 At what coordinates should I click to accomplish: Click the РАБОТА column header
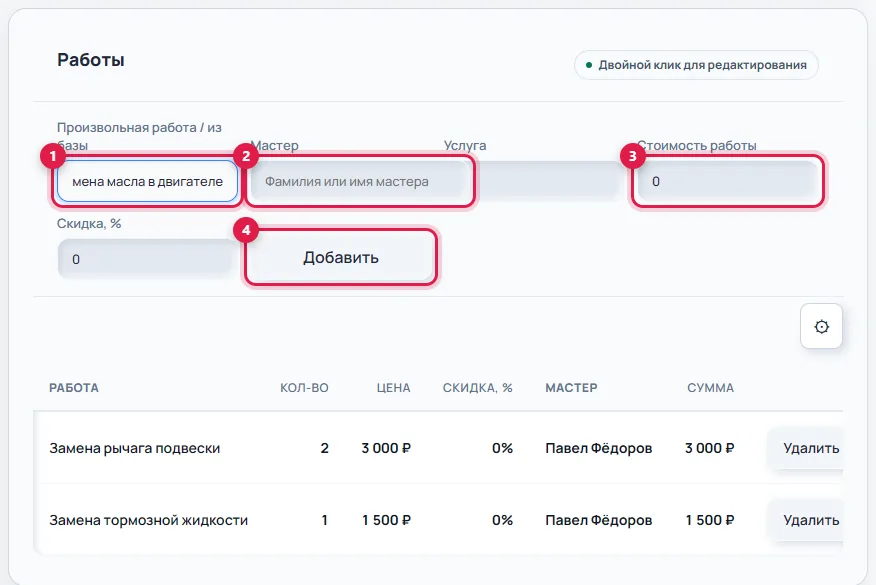[x=74, y=388]
